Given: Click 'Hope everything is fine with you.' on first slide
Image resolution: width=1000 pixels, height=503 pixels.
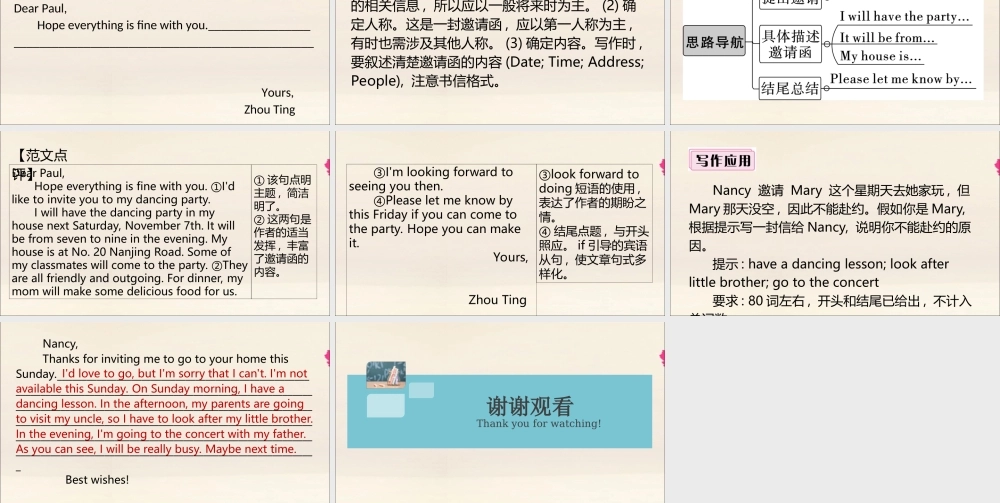Looking at the screenshot, I should [x=122, y=26].
